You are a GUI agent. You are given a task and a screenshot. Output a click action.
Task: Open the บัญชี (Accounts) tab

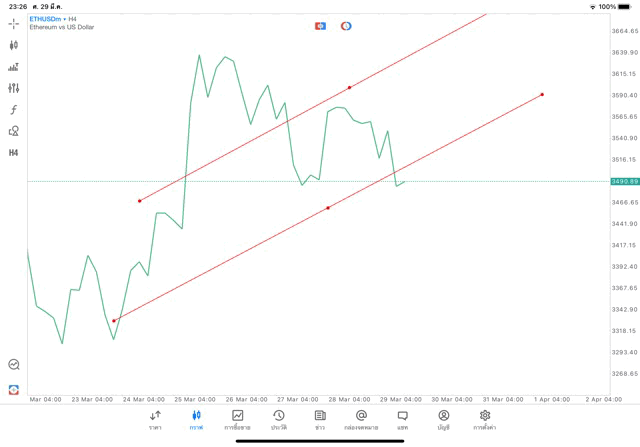coord(443,420)
